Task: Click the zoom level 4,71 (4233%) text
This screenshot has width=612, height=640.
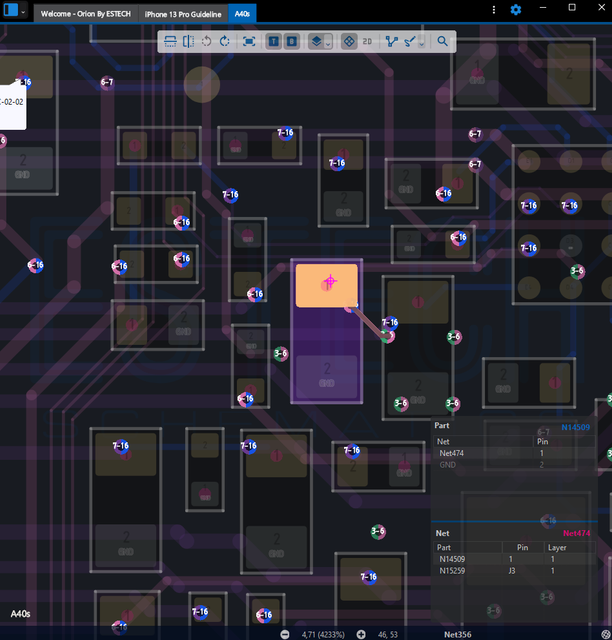Action: 323,635
